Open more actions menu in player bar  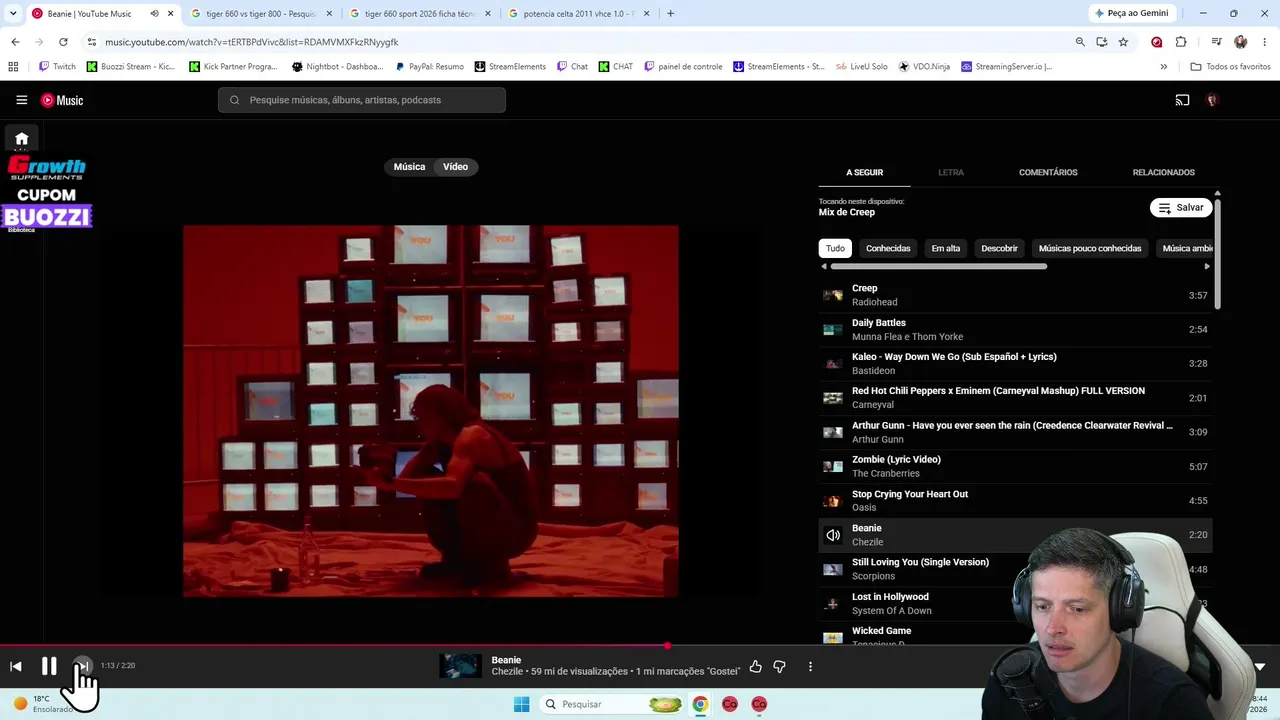coord(810,666)
